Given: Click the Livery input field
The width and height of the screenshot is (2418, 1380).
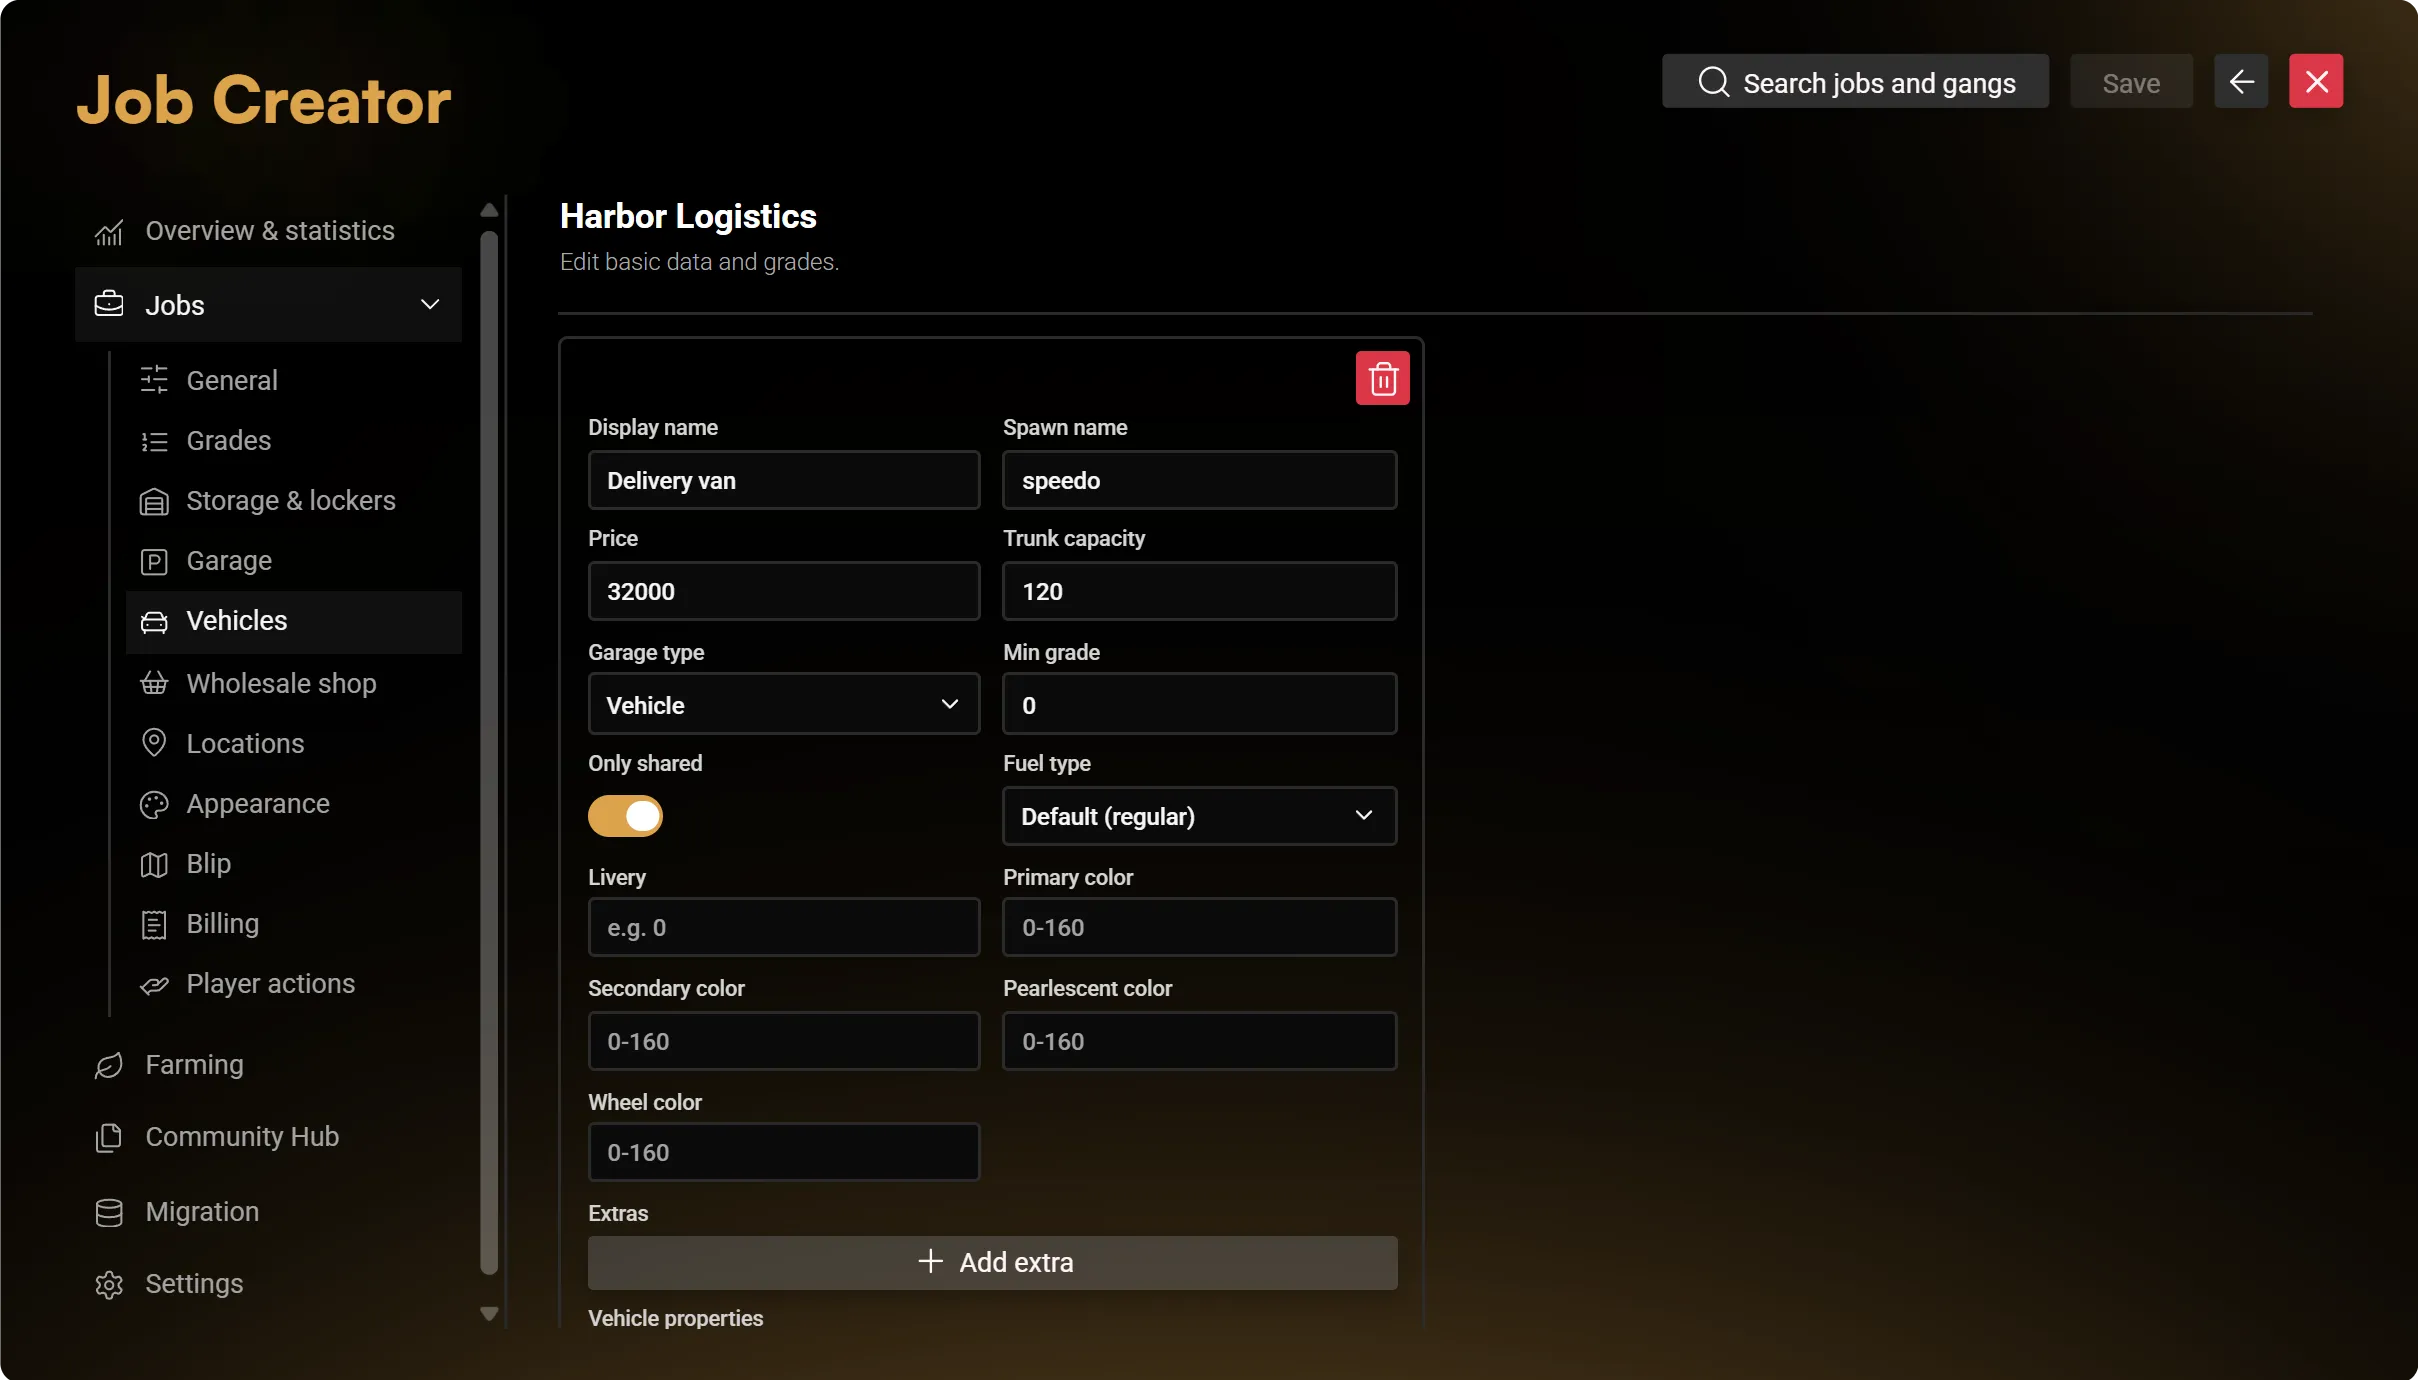Looking at the screenshot, I should pos(784,927).
